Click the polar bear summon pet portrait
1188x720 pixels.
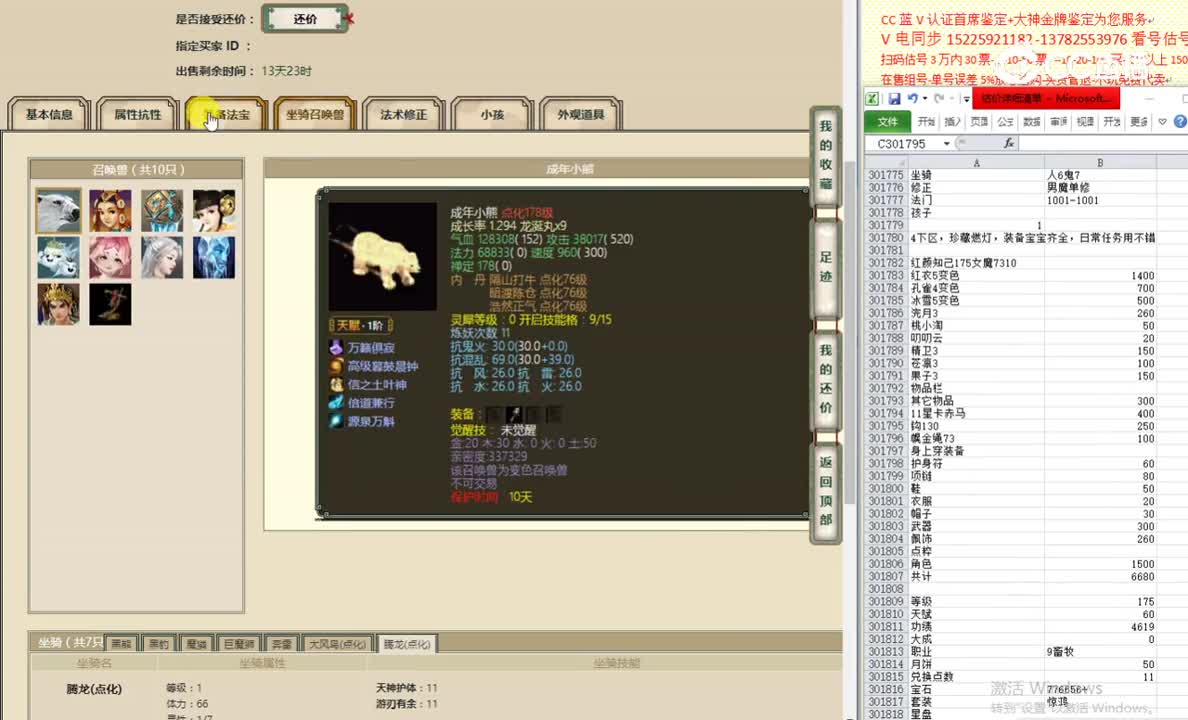click(57, 209)
